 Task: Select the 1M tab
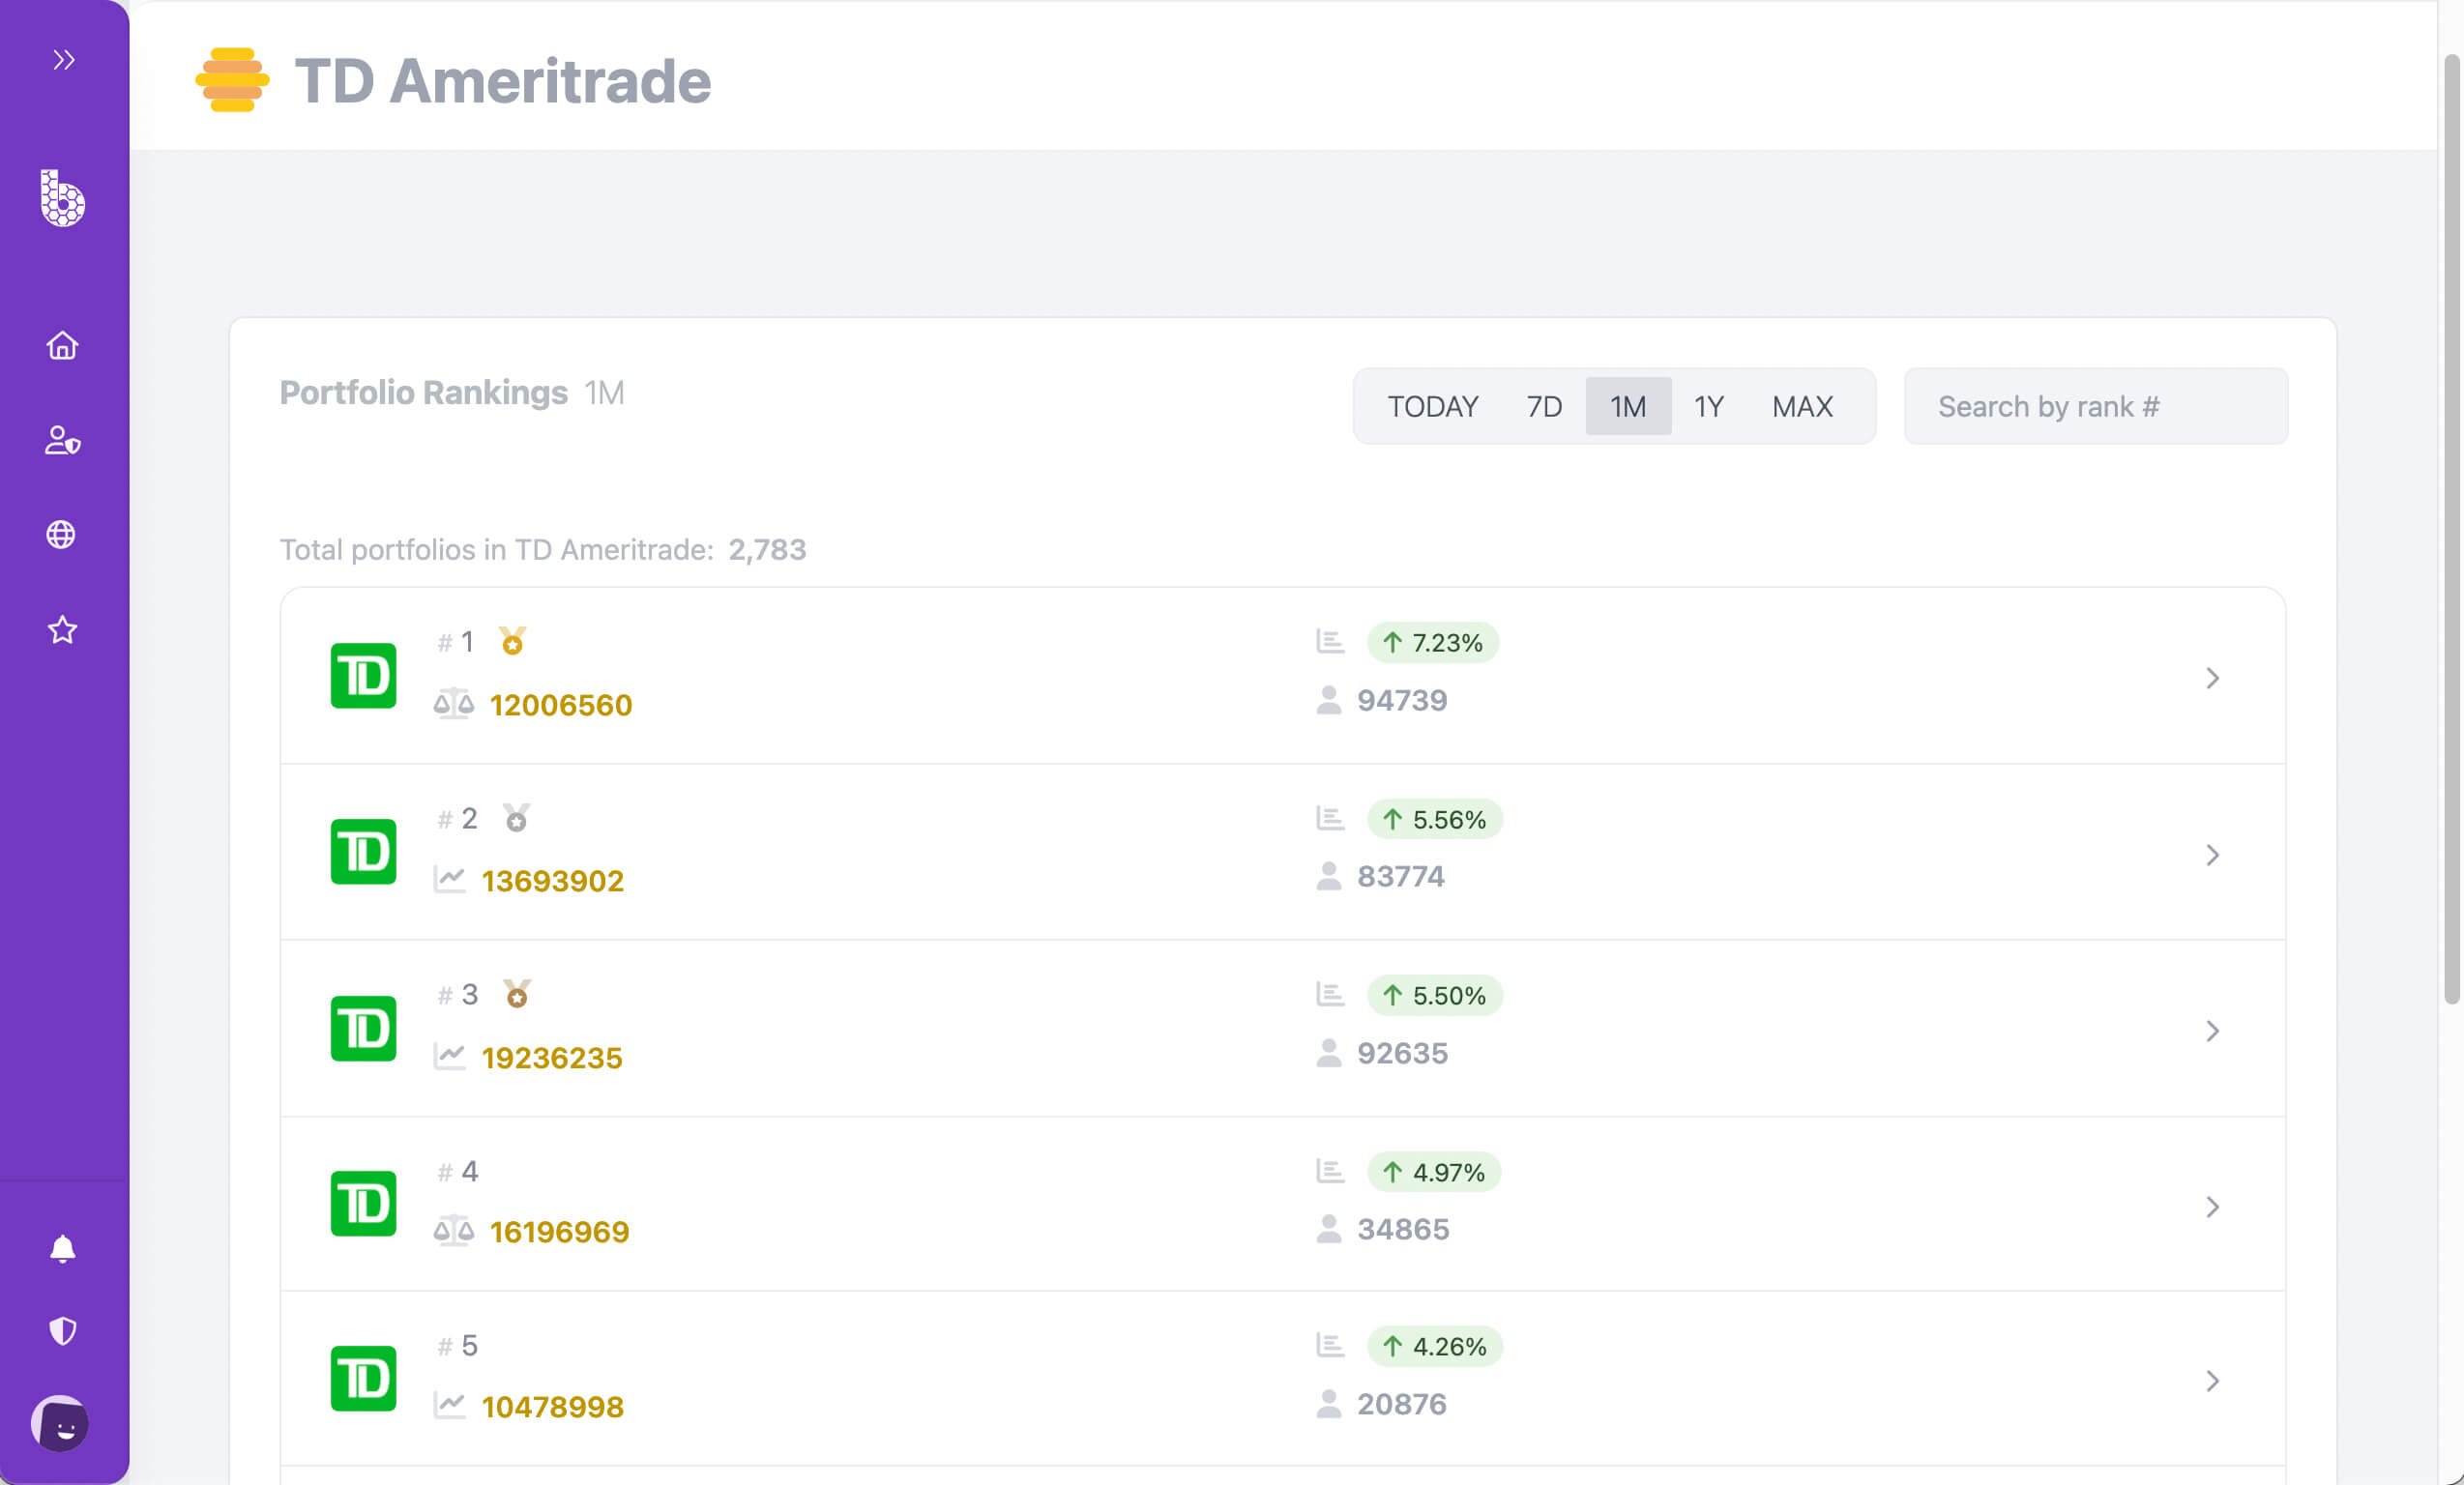1627,406
